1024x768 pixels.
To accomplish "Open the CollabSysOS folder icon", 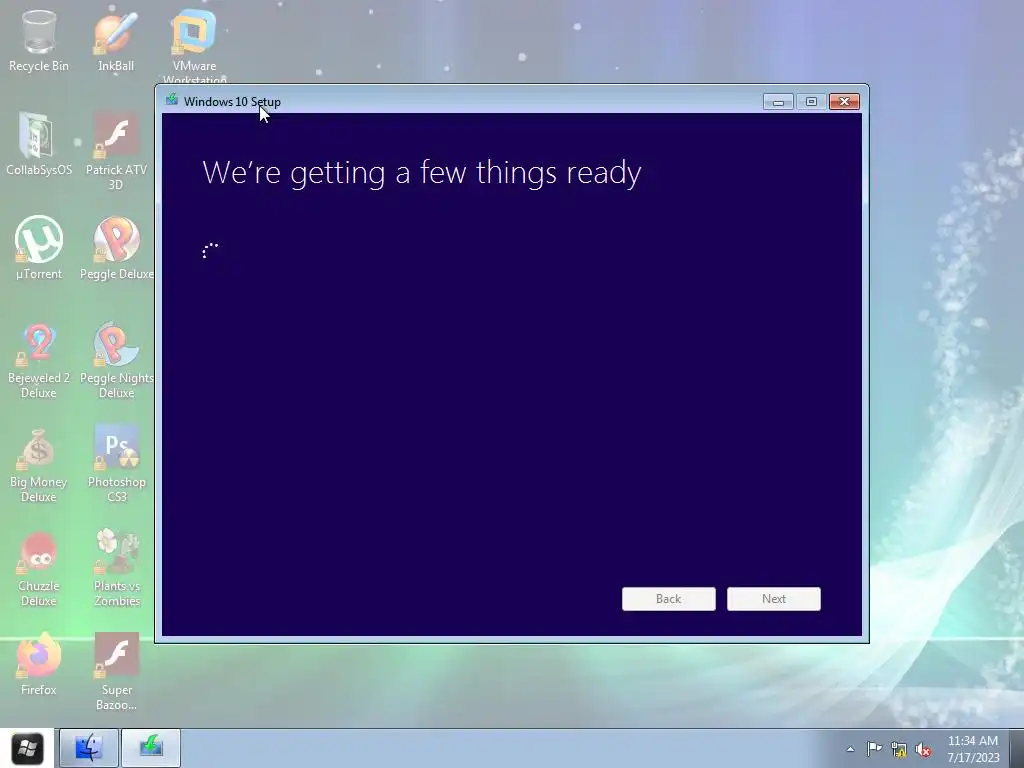I will pyautogui.click(x=39, y=144).
